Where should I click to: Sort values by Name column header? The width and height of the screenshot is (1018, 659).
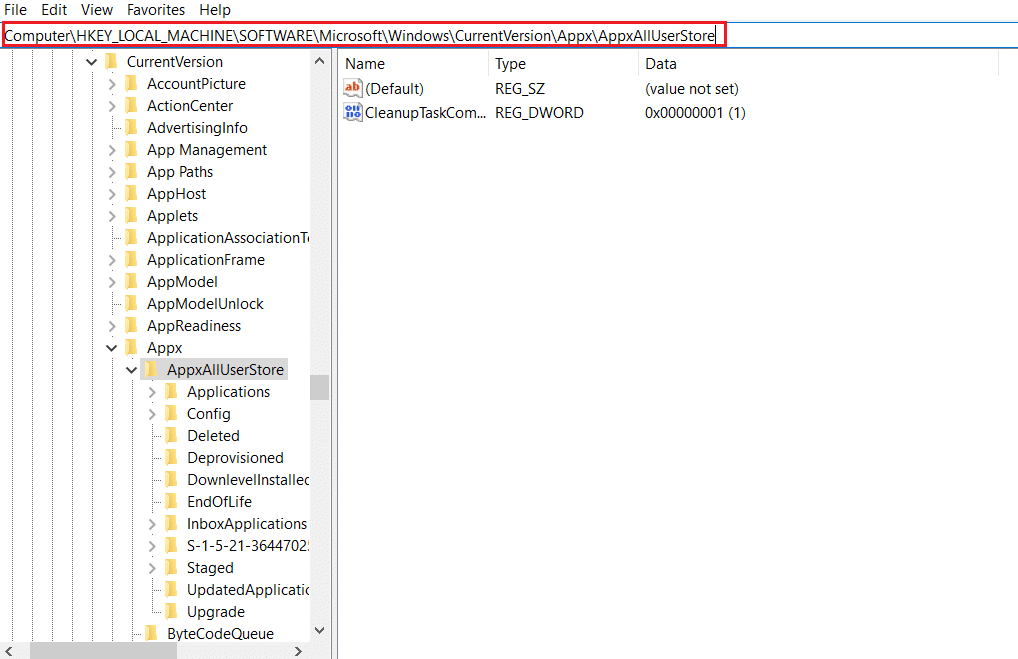tap(365, 64)
